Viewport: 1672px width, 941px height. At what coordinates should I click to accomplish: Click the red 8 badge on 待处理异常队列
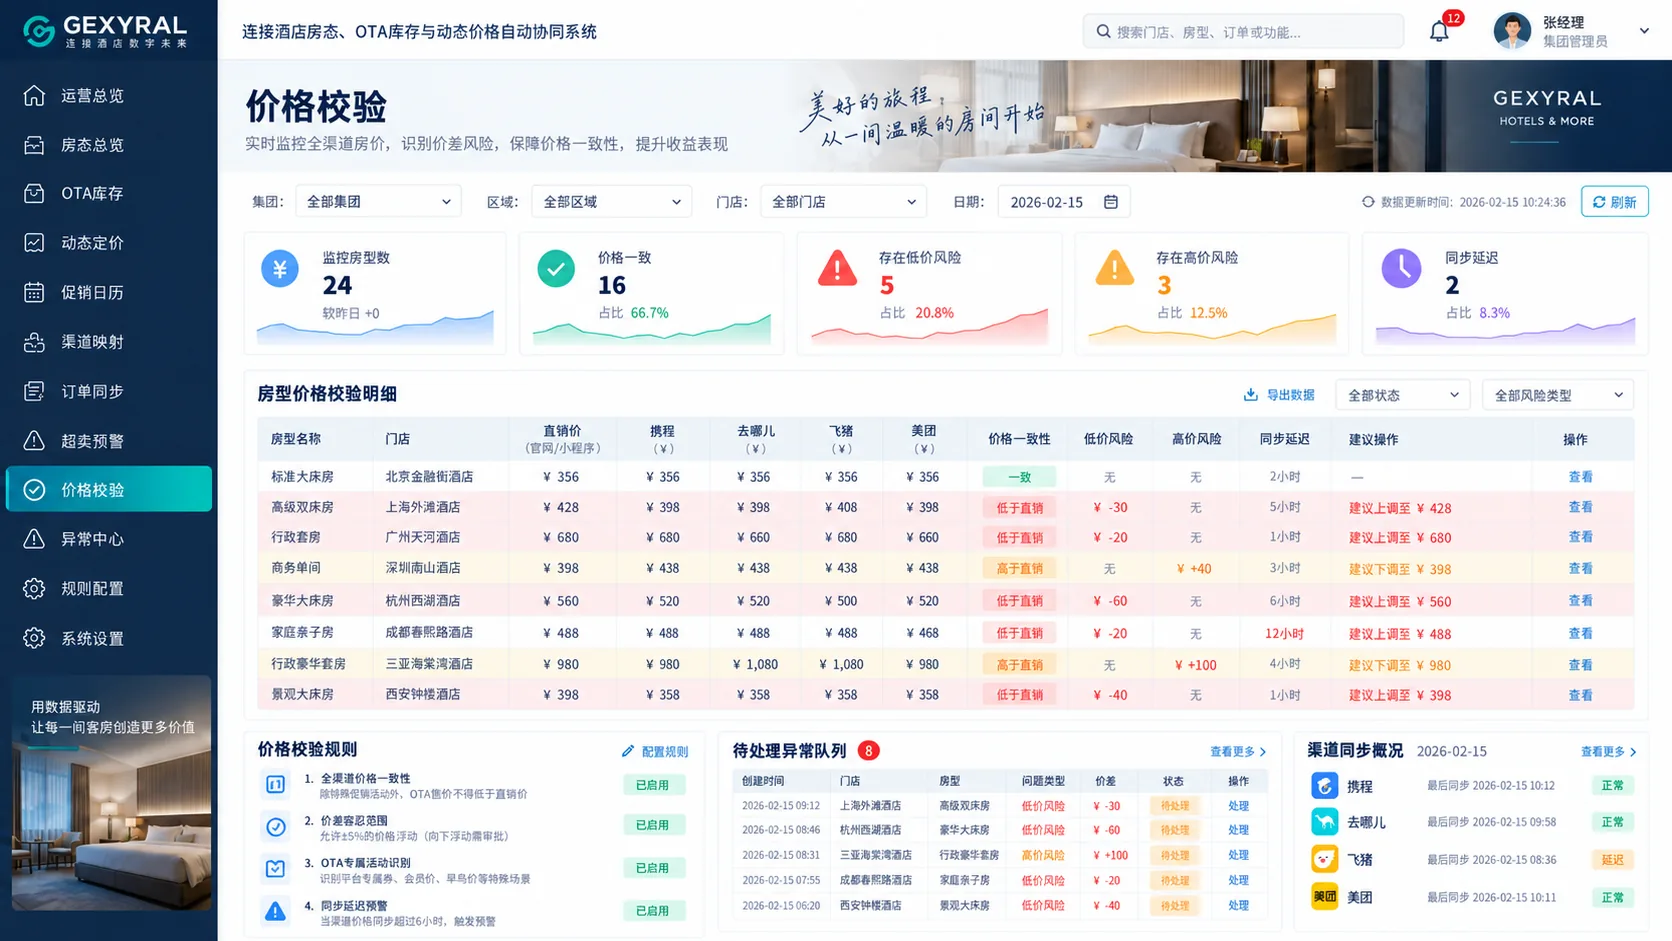(868, 751)
